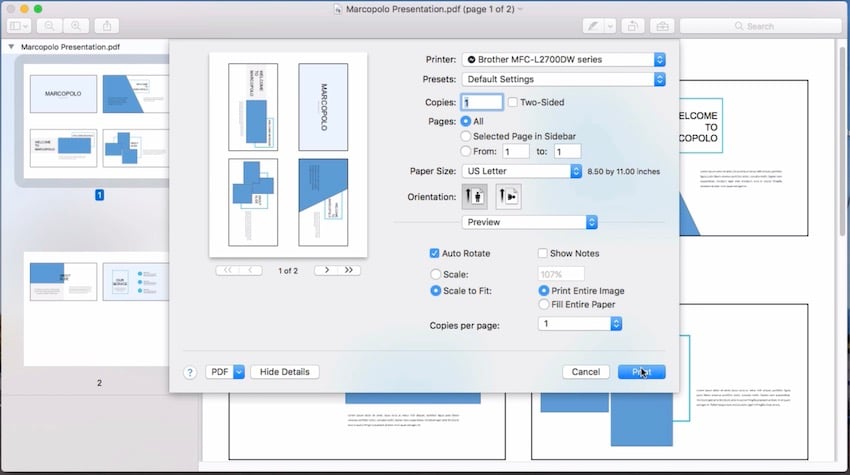This screenshot has height=475, width=850.
Task: Open the Printer dropdown menu
Action: pyautogui.click(x=563, y=59)
